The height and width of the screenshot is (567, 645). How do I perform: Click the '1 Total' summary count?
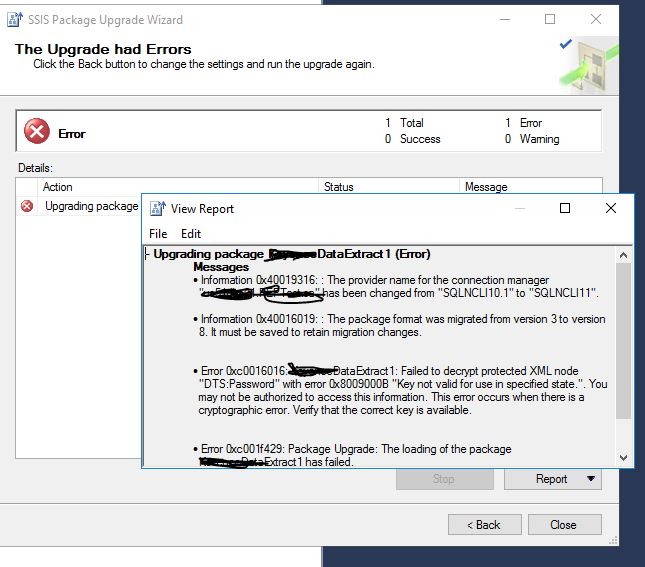tap(405, 123)
